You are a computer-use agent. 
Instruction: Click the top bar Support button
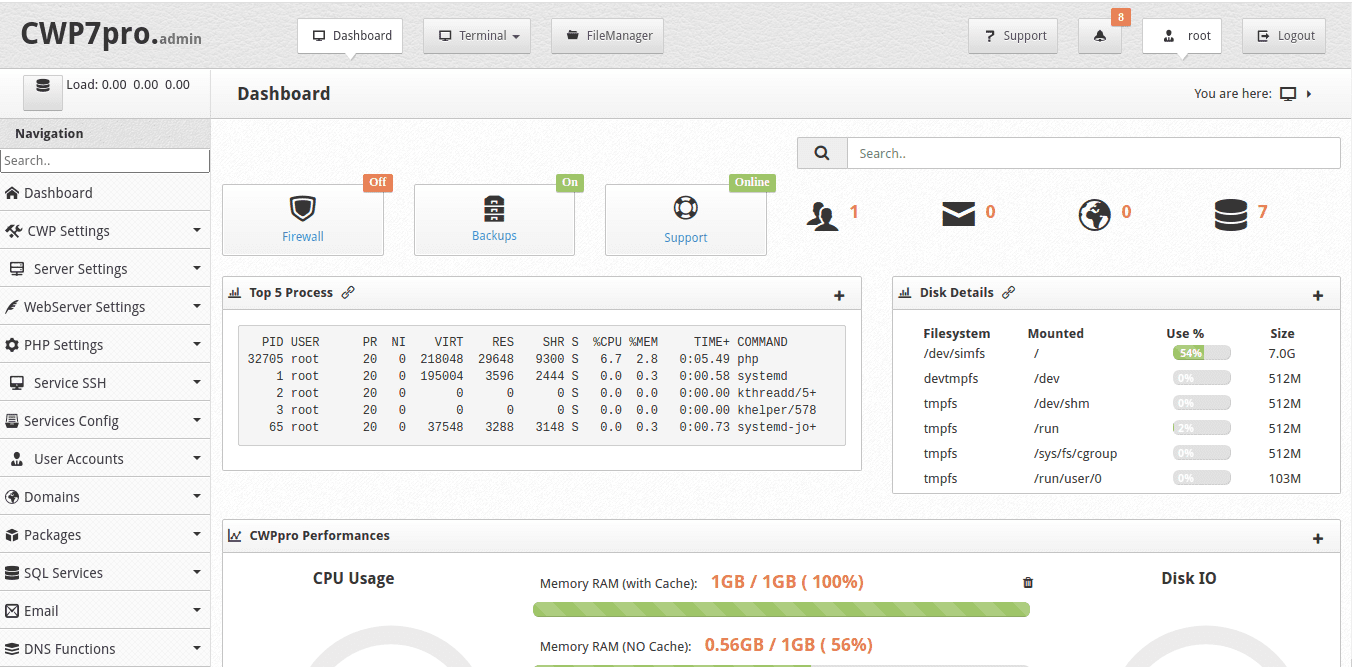(1014, 36)
